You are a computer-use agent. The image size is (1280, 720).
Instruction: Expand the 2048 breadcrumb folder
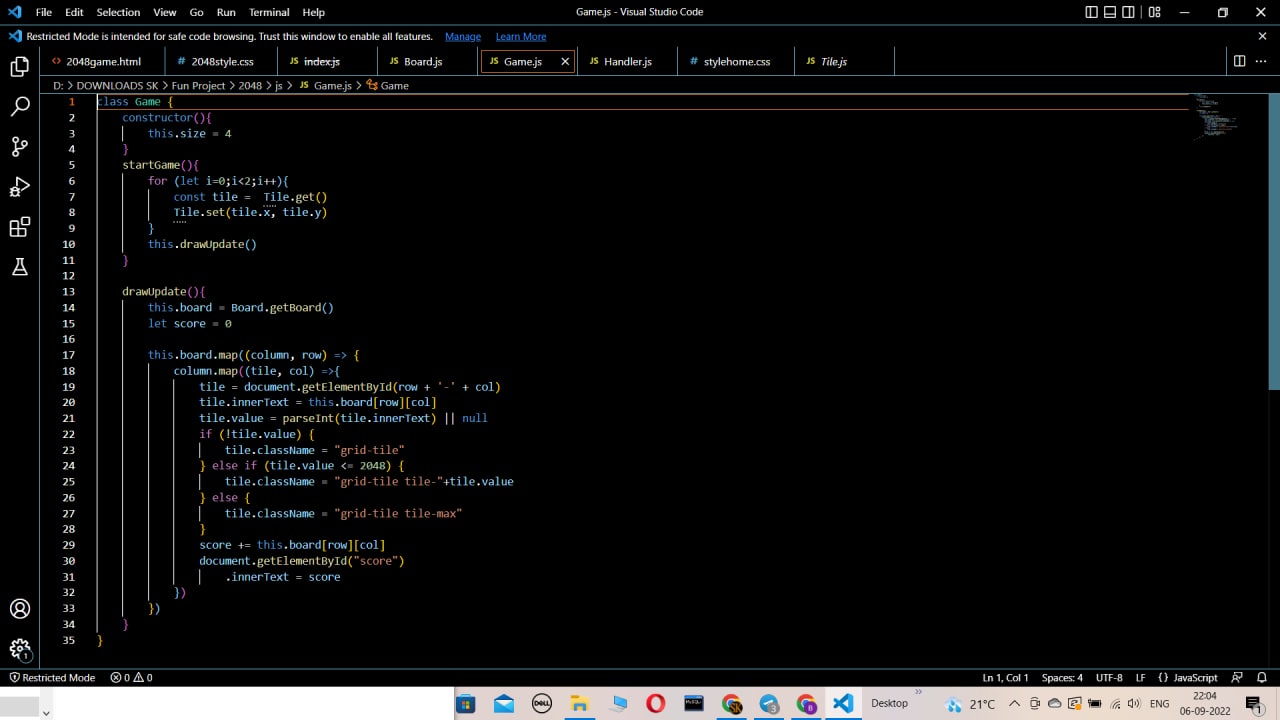(250, 85)
